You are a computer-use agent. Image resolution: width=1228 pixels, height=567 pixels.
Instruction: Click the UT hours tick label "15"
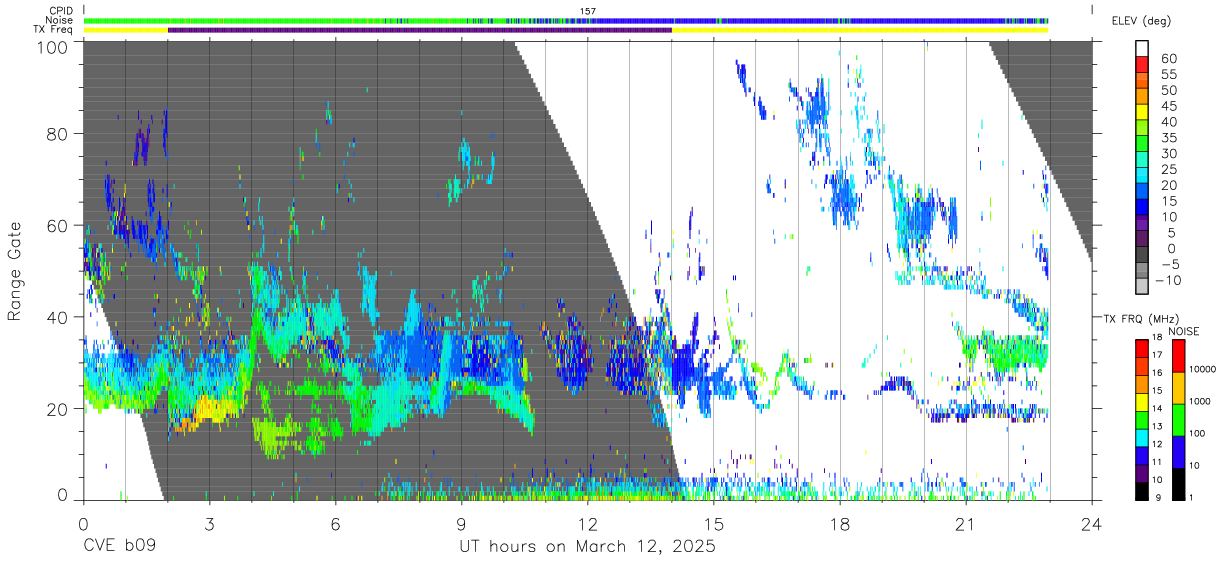pyautogui.click(x=714, y=523)
